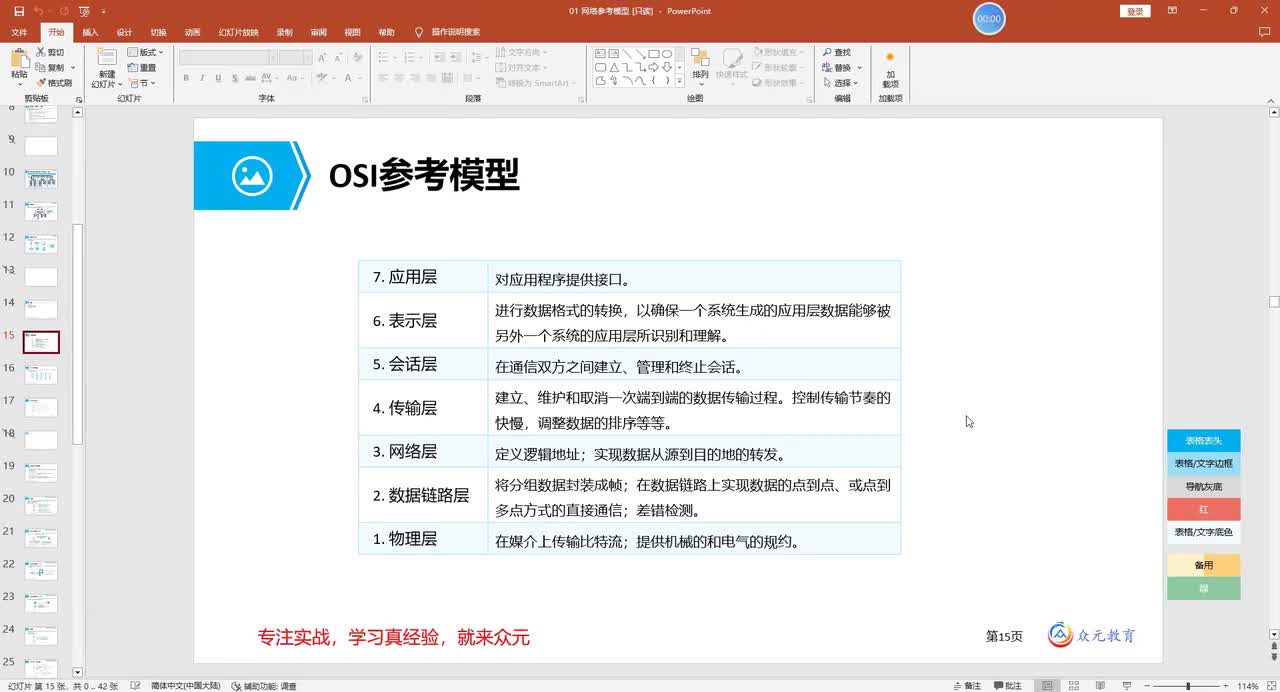The image size is (1280, 692).
Task: Click the 红 red color swatch
Action: pos(1203,509)
